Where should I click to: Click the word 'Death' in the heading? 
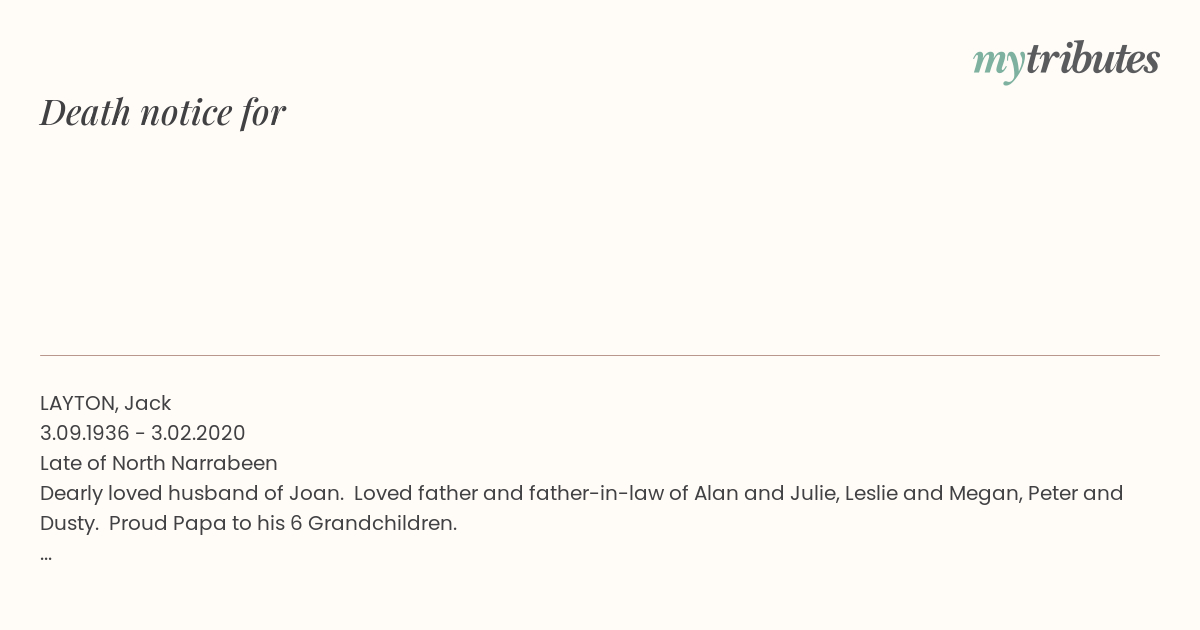(x=85, y=112)
